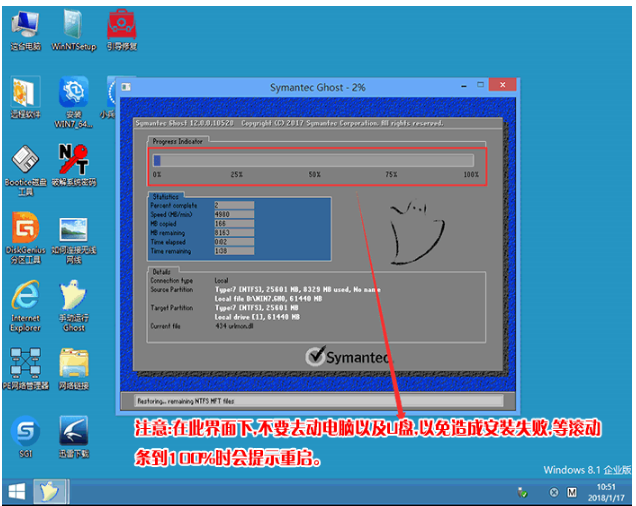Launch the 破解系统密码 NT key icon
Image resolution: width=636 pixels, height=506 pixels.
(x=74, y=166)
